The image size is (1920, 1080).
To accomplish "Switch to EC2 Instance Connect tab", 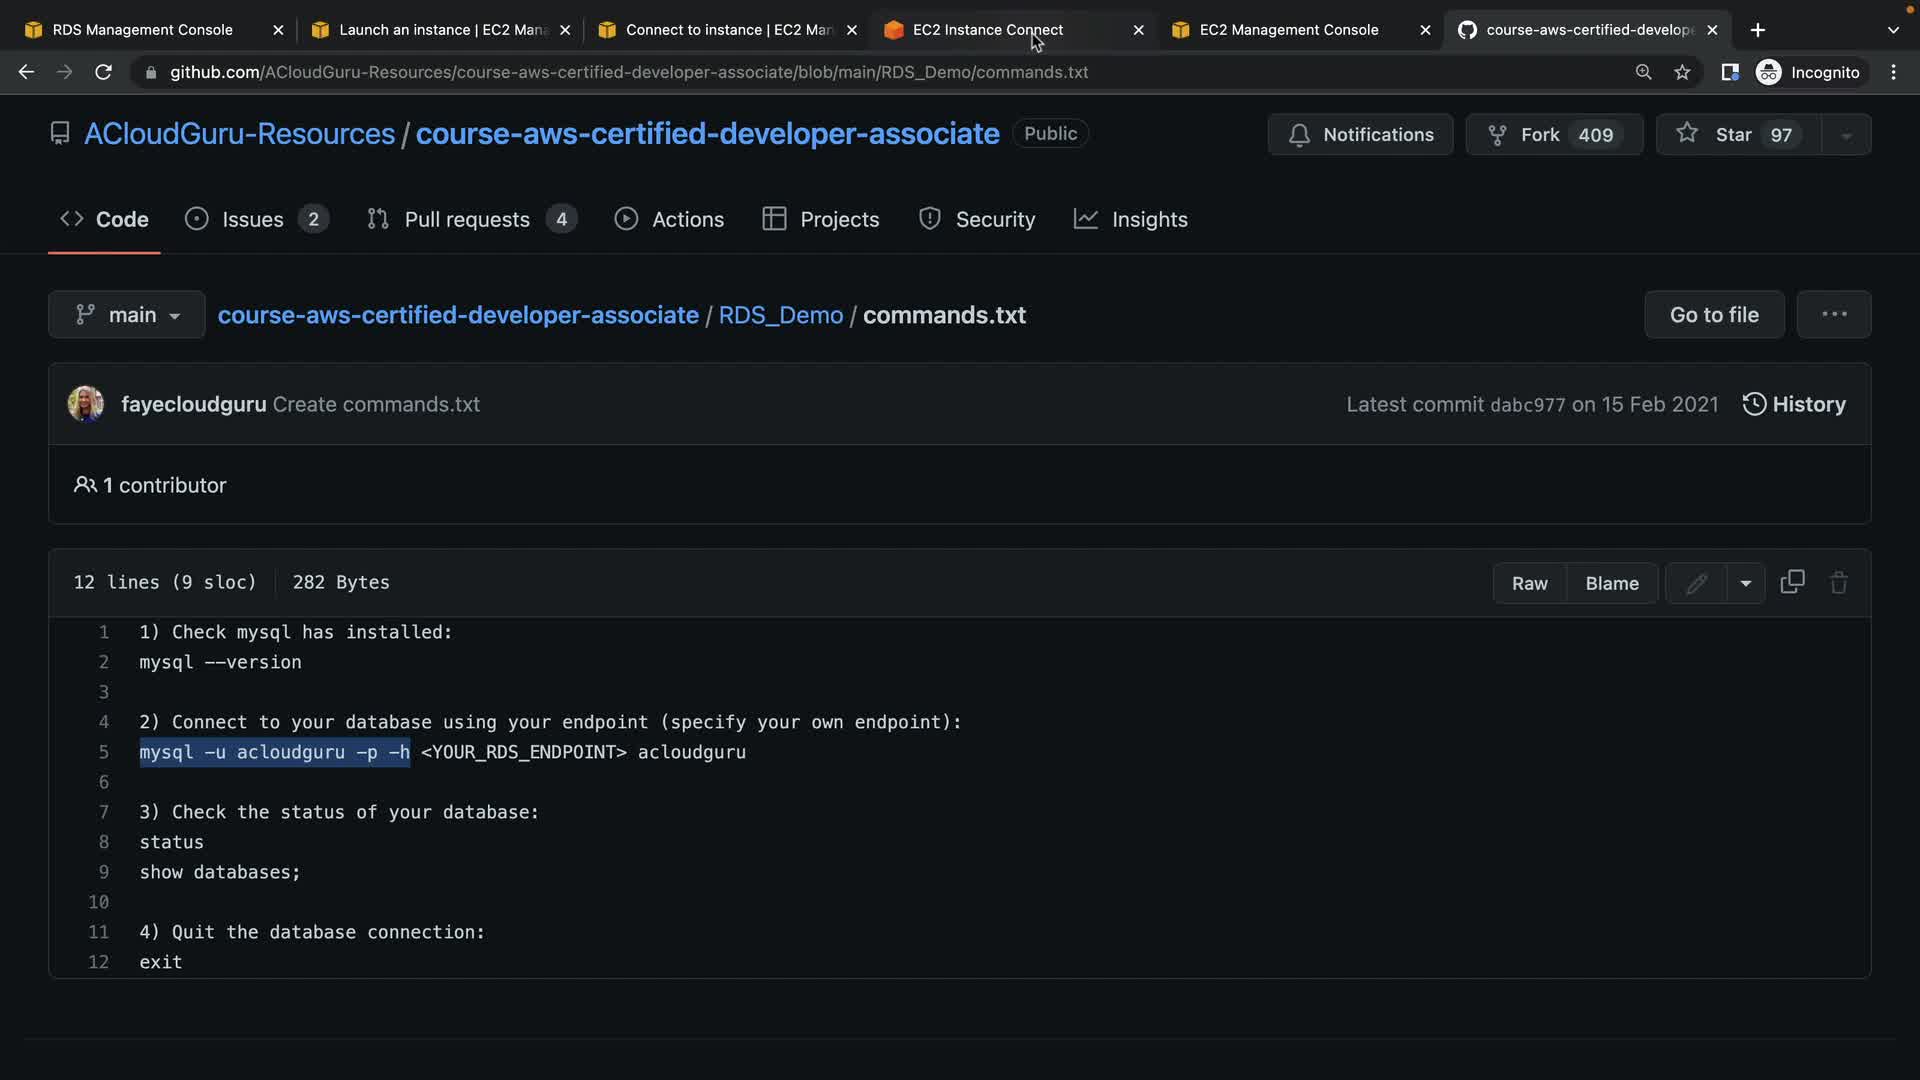I will pyautogui.click(x=987, y=30).
